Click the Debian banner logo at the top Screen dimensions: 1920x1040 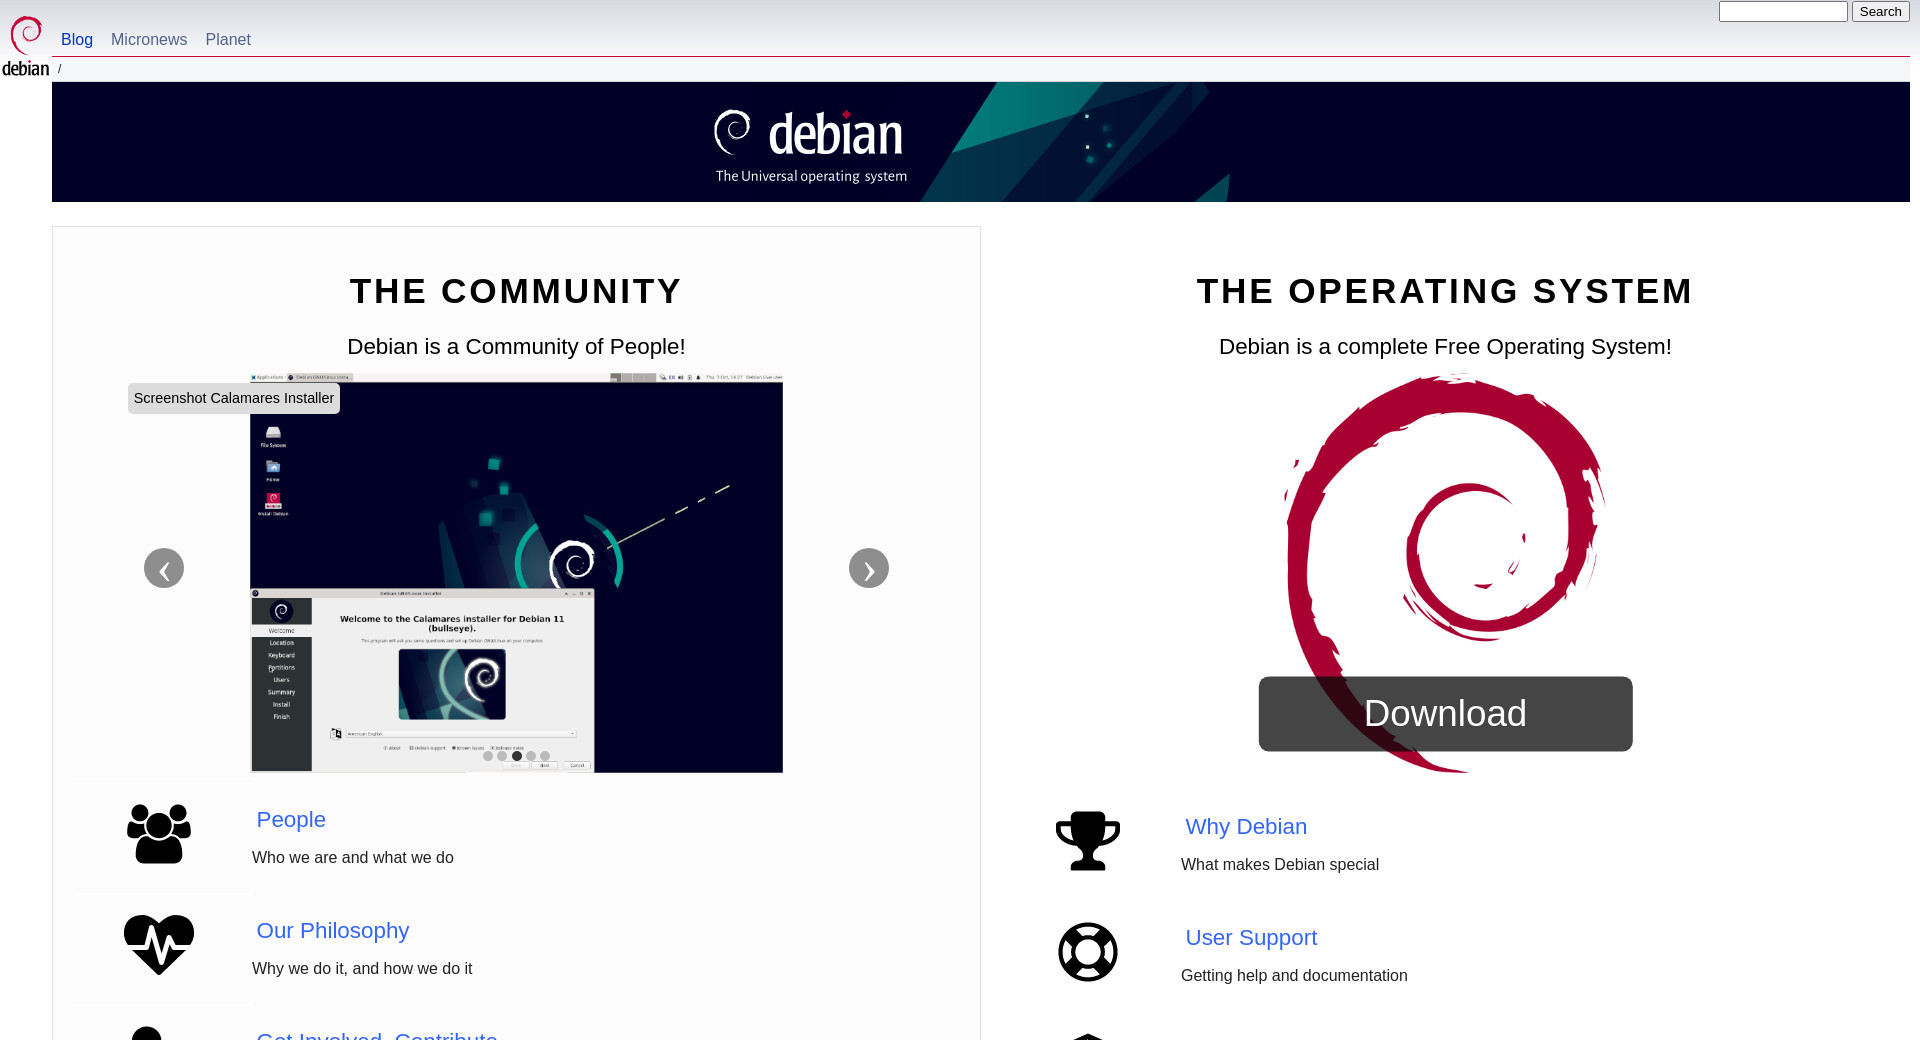810,142
